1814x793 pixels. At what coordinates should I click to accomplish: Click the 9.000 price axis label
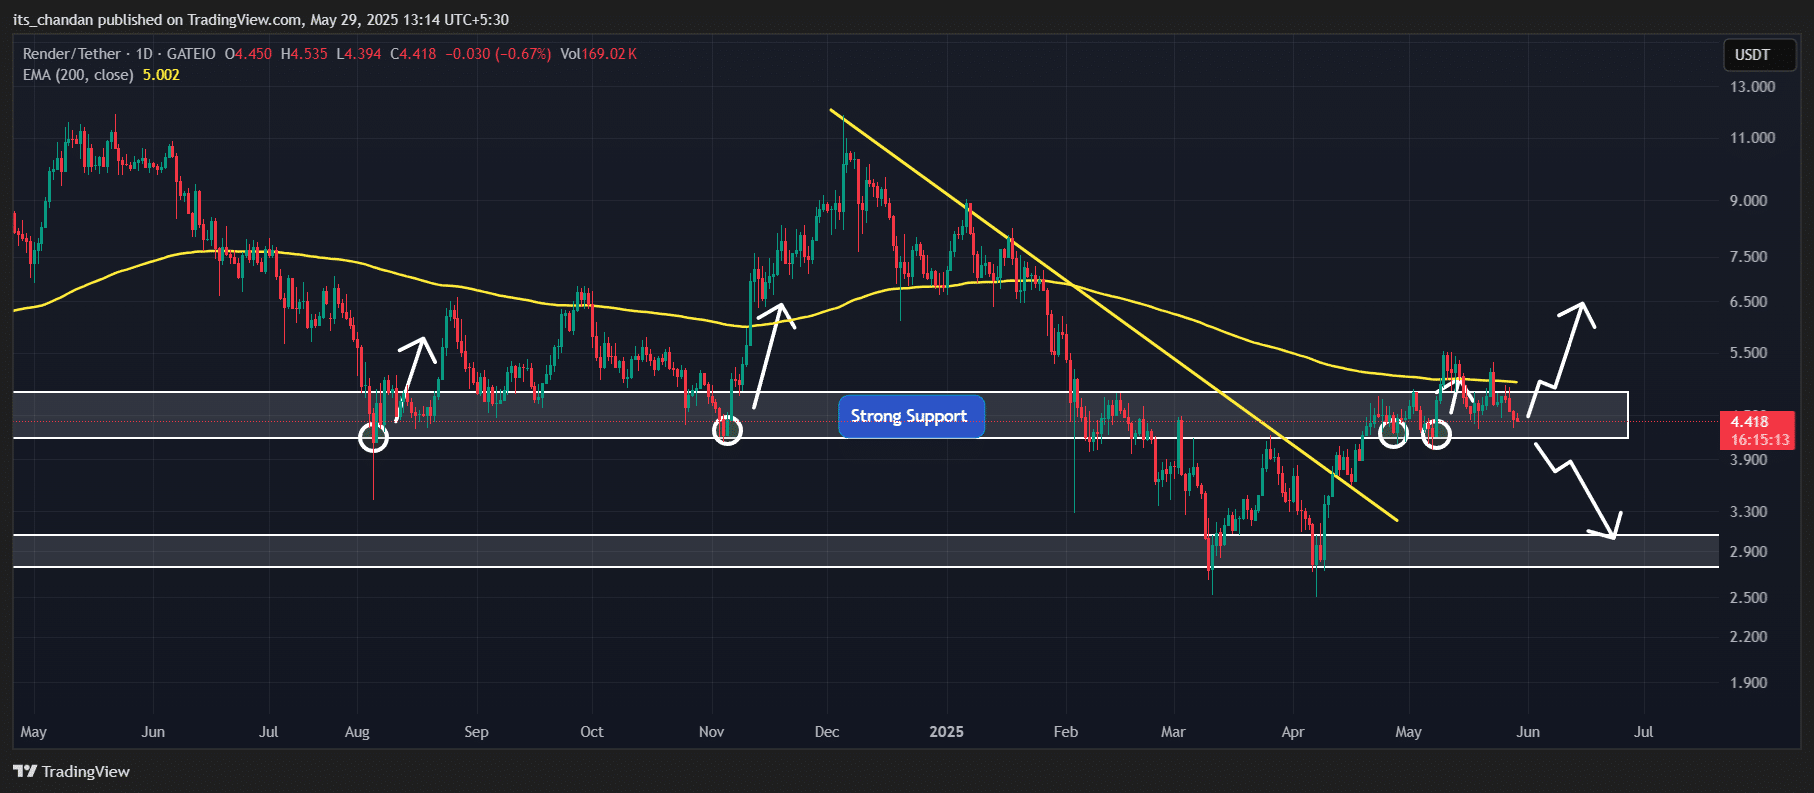click(1748, 201)
